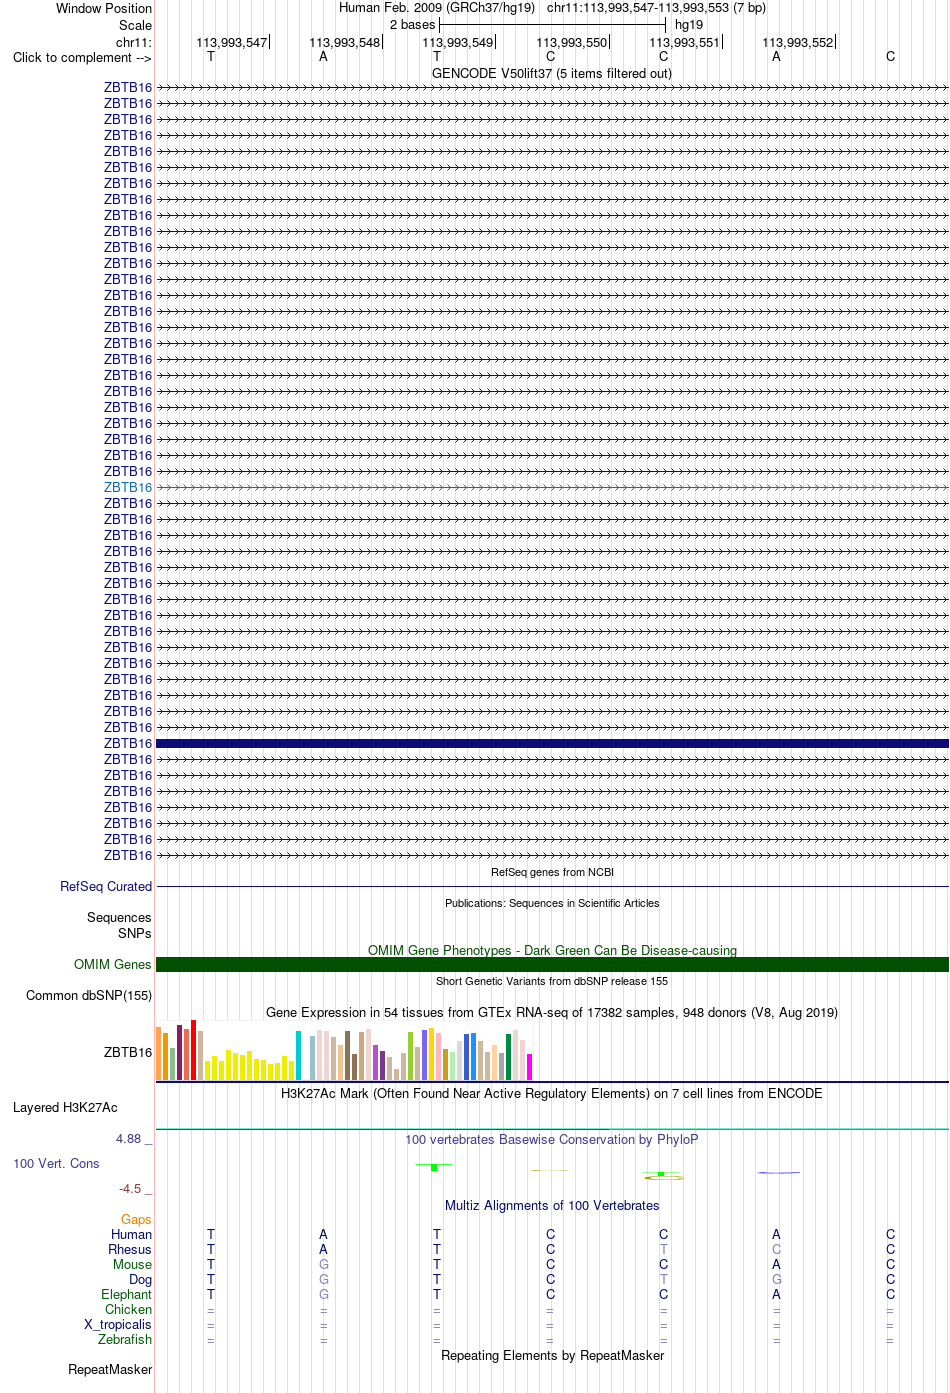Open the 'RefSeq genes from NCBI' track title
950x1393 pixels.
pyautogui.click(x=552, y=872)
